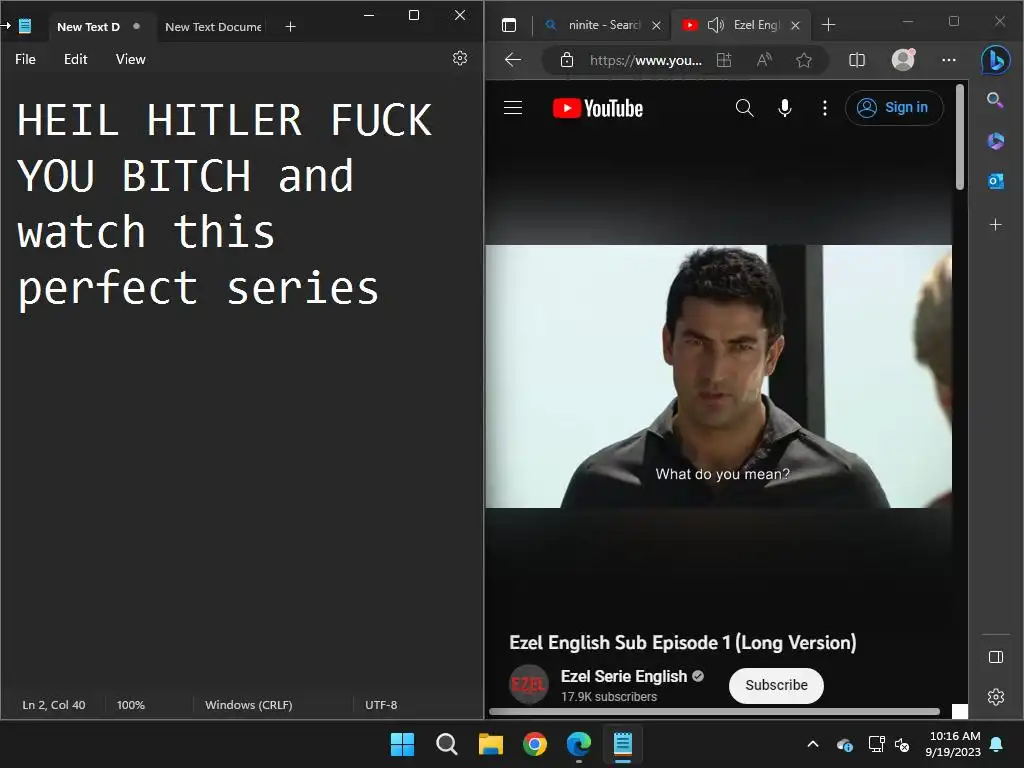Click the YouTube page horizontal scrollbar
The height and width of the screenshot is (768, 1024).
[714, 711]
